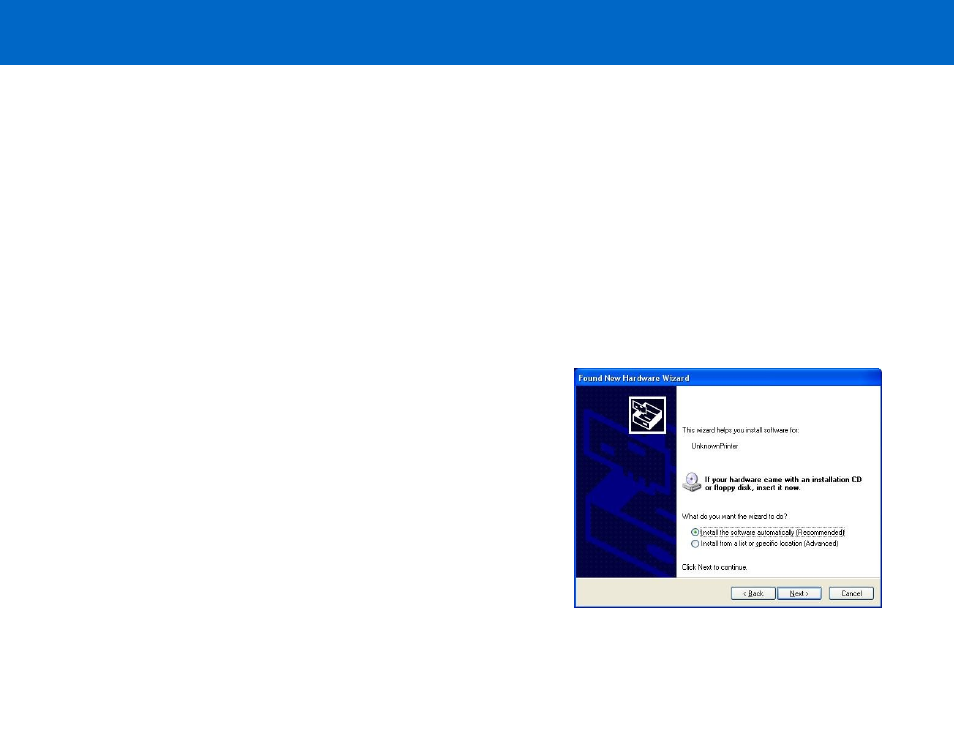
Task: Click the Next button in the wizard
Action: click(799, 593)
